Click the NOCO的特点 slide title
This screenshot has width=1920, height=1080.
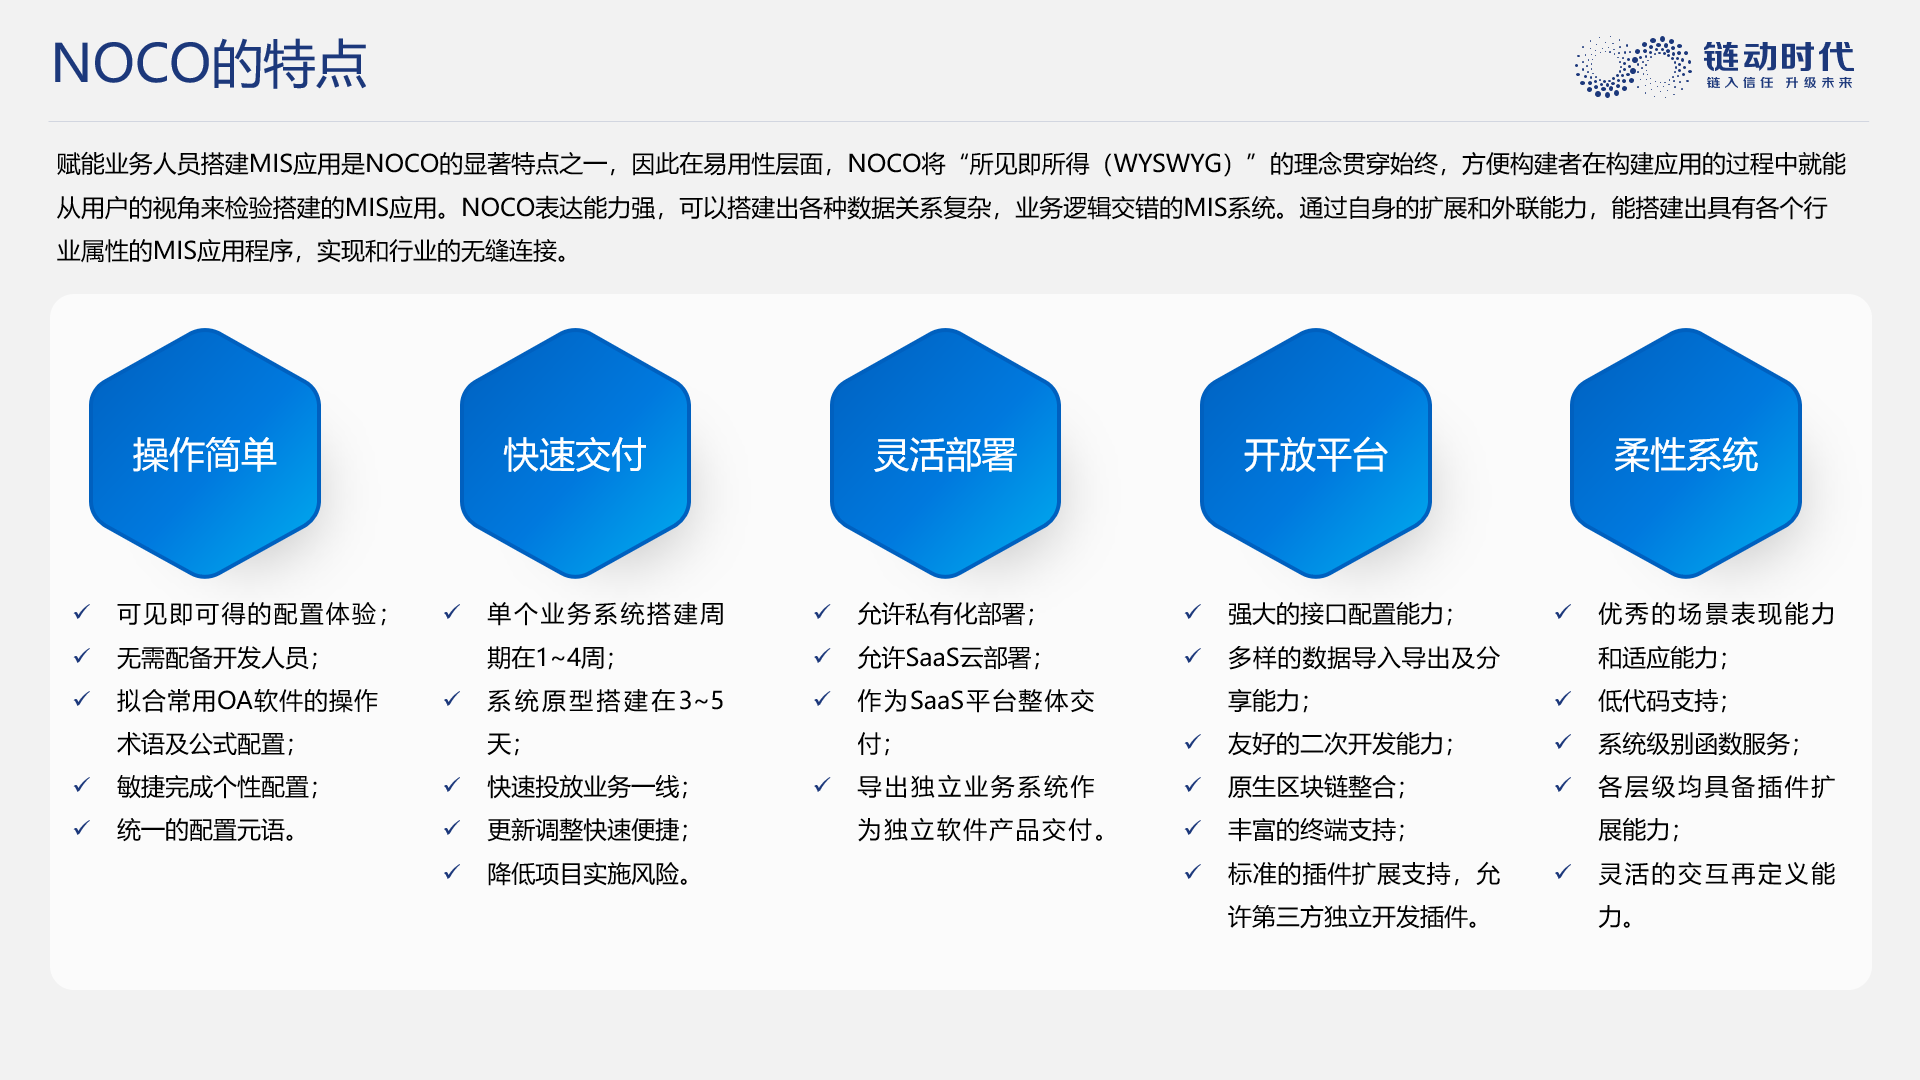pyautogui.click(x=209, y=64)
